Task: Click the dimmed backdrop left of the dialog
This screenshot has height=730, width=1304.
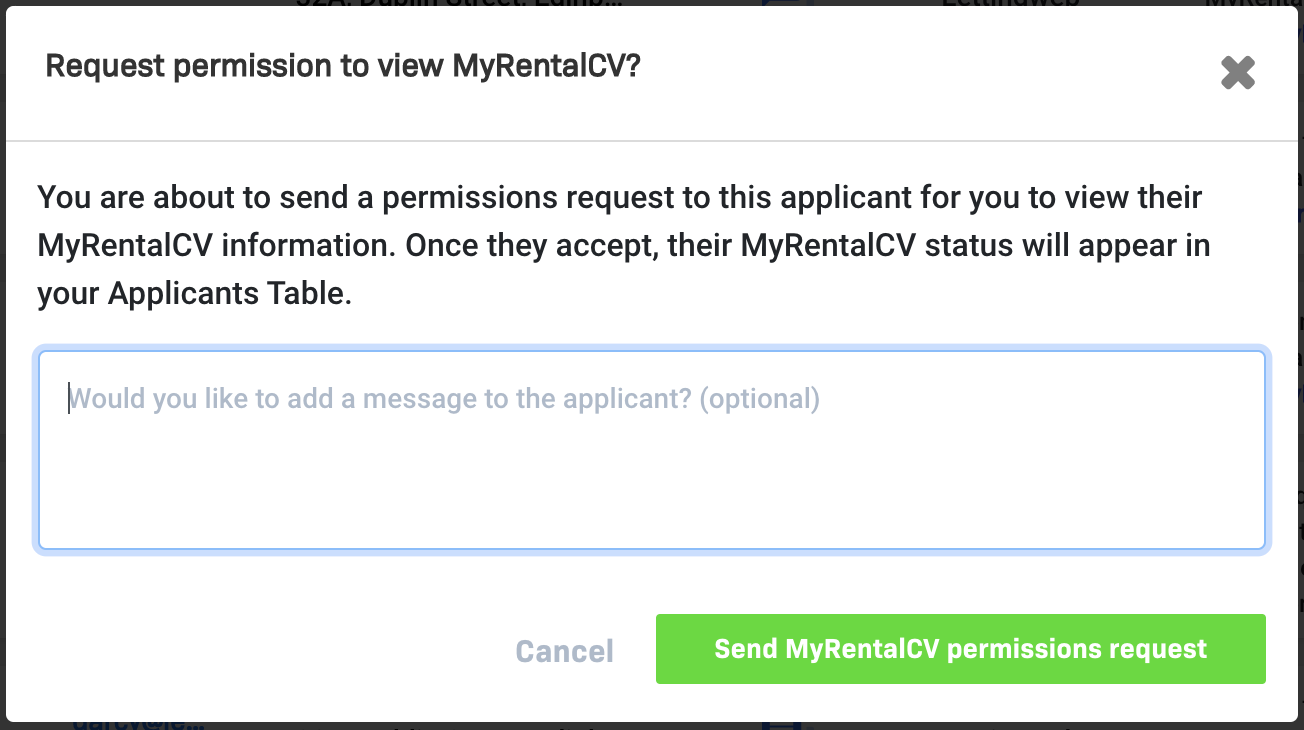Action: point(3,400)
